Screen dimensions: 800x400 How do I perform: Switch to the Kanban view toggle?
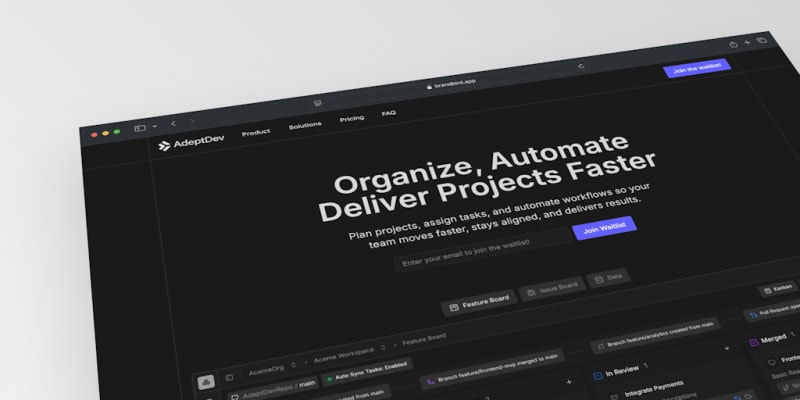pos(779,289)
